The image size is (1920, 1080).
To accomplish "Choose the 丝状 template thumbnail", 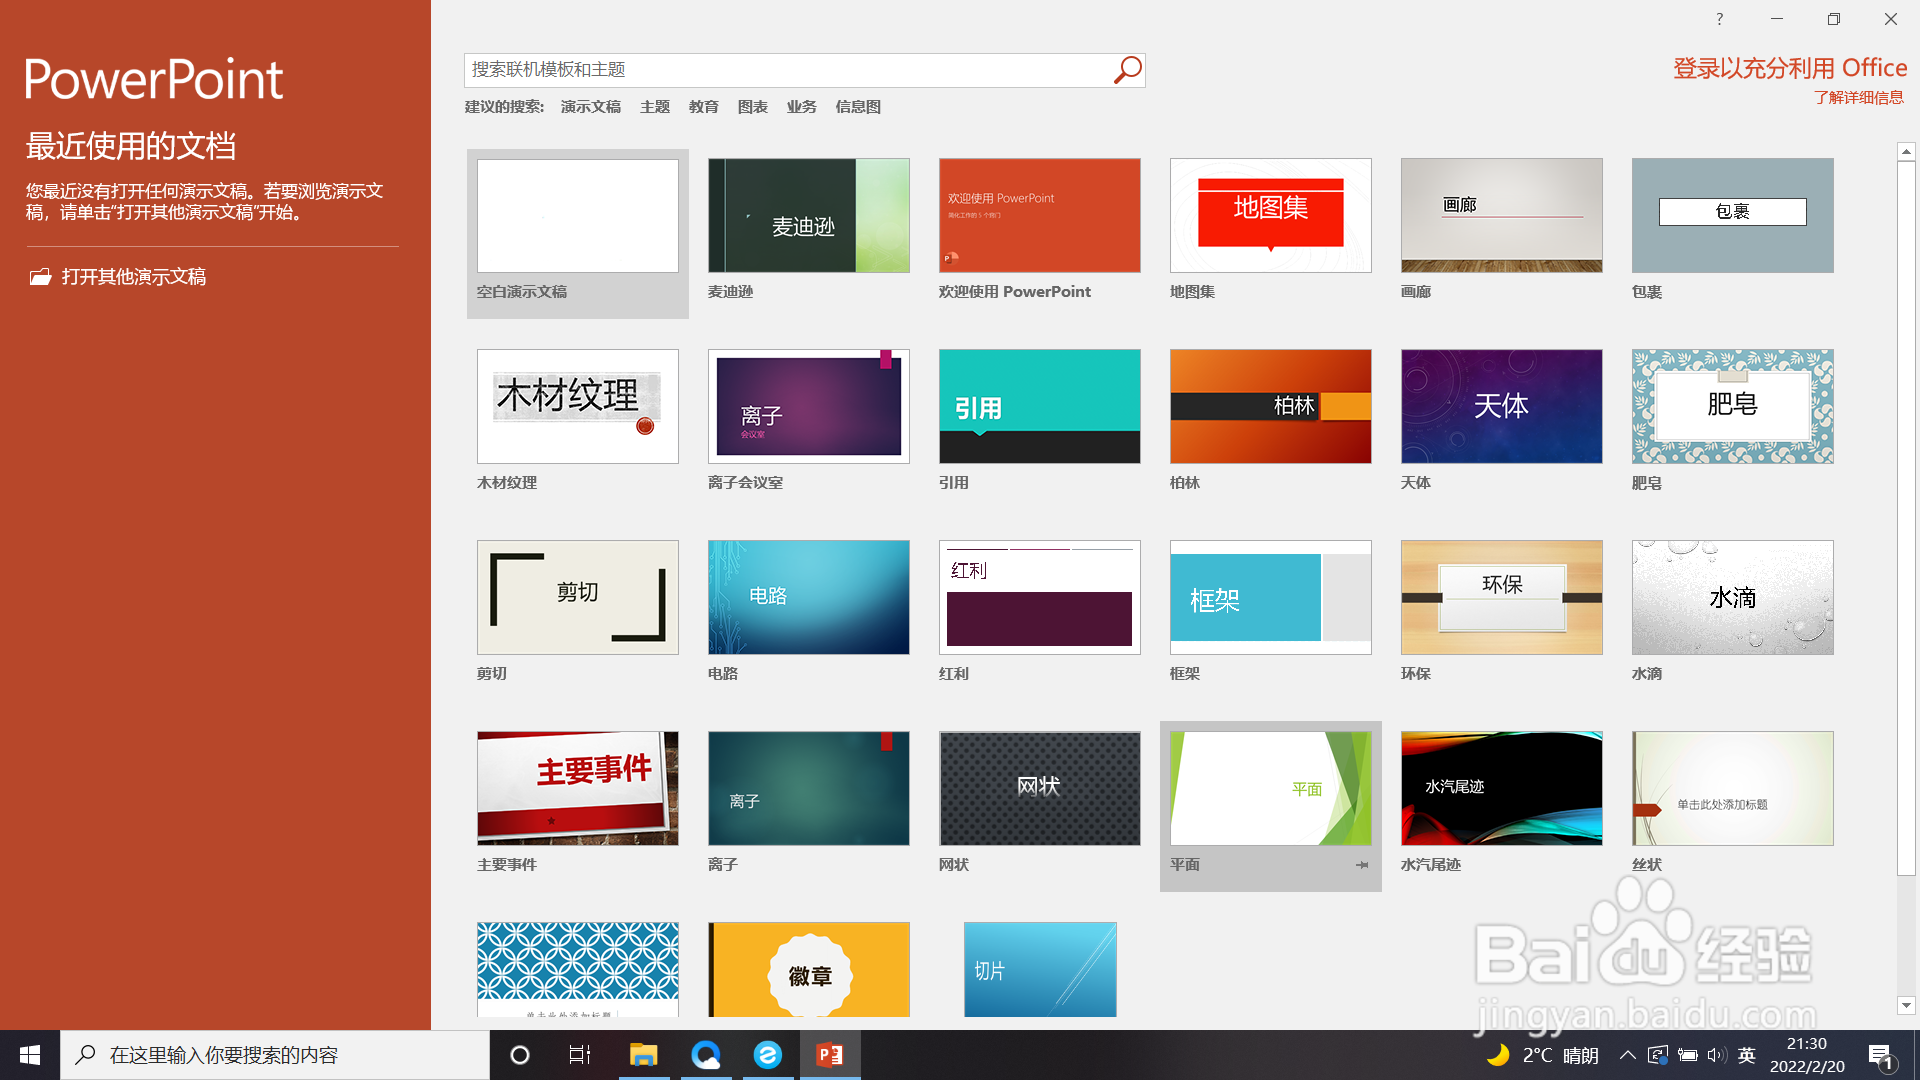I will 1733,789.
